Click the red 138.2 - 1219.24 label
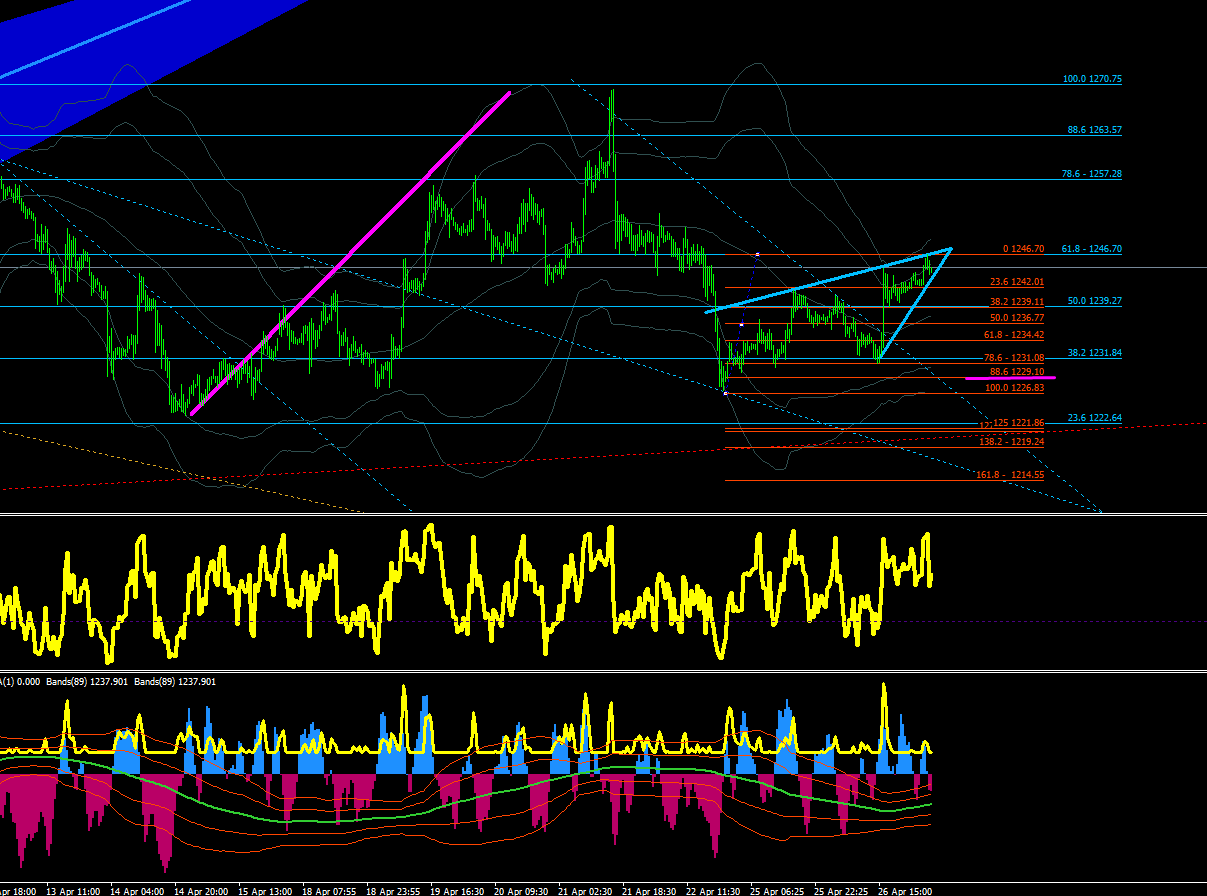The image size is (1207, 896). tap(1011, 441)
